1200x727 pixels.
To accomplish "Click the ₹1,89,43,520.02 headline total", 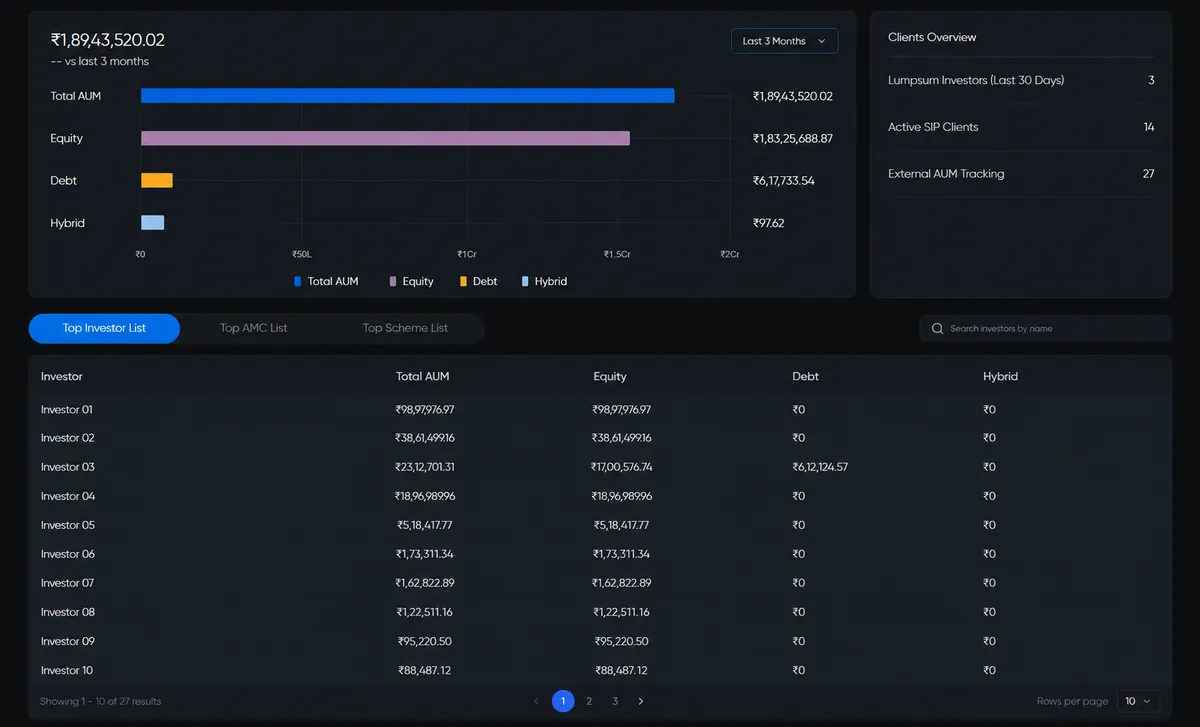I will pos(108,40).
